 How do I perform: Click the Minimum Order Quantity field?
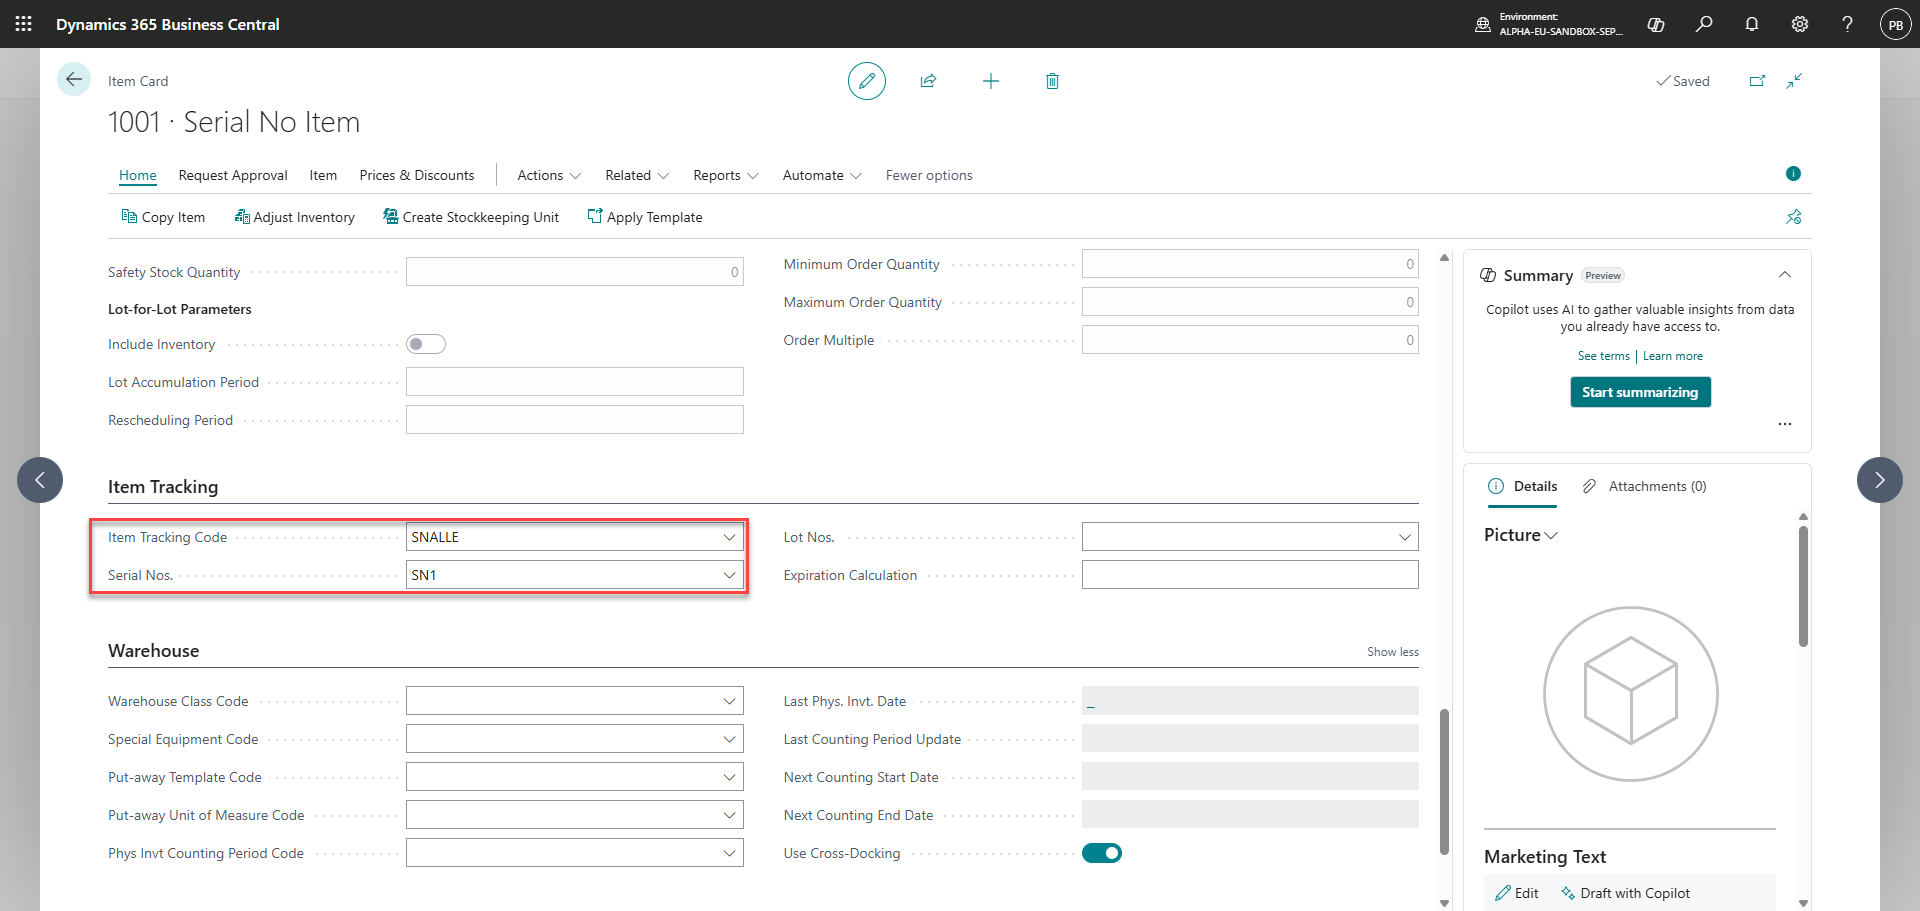[1250, 264]
